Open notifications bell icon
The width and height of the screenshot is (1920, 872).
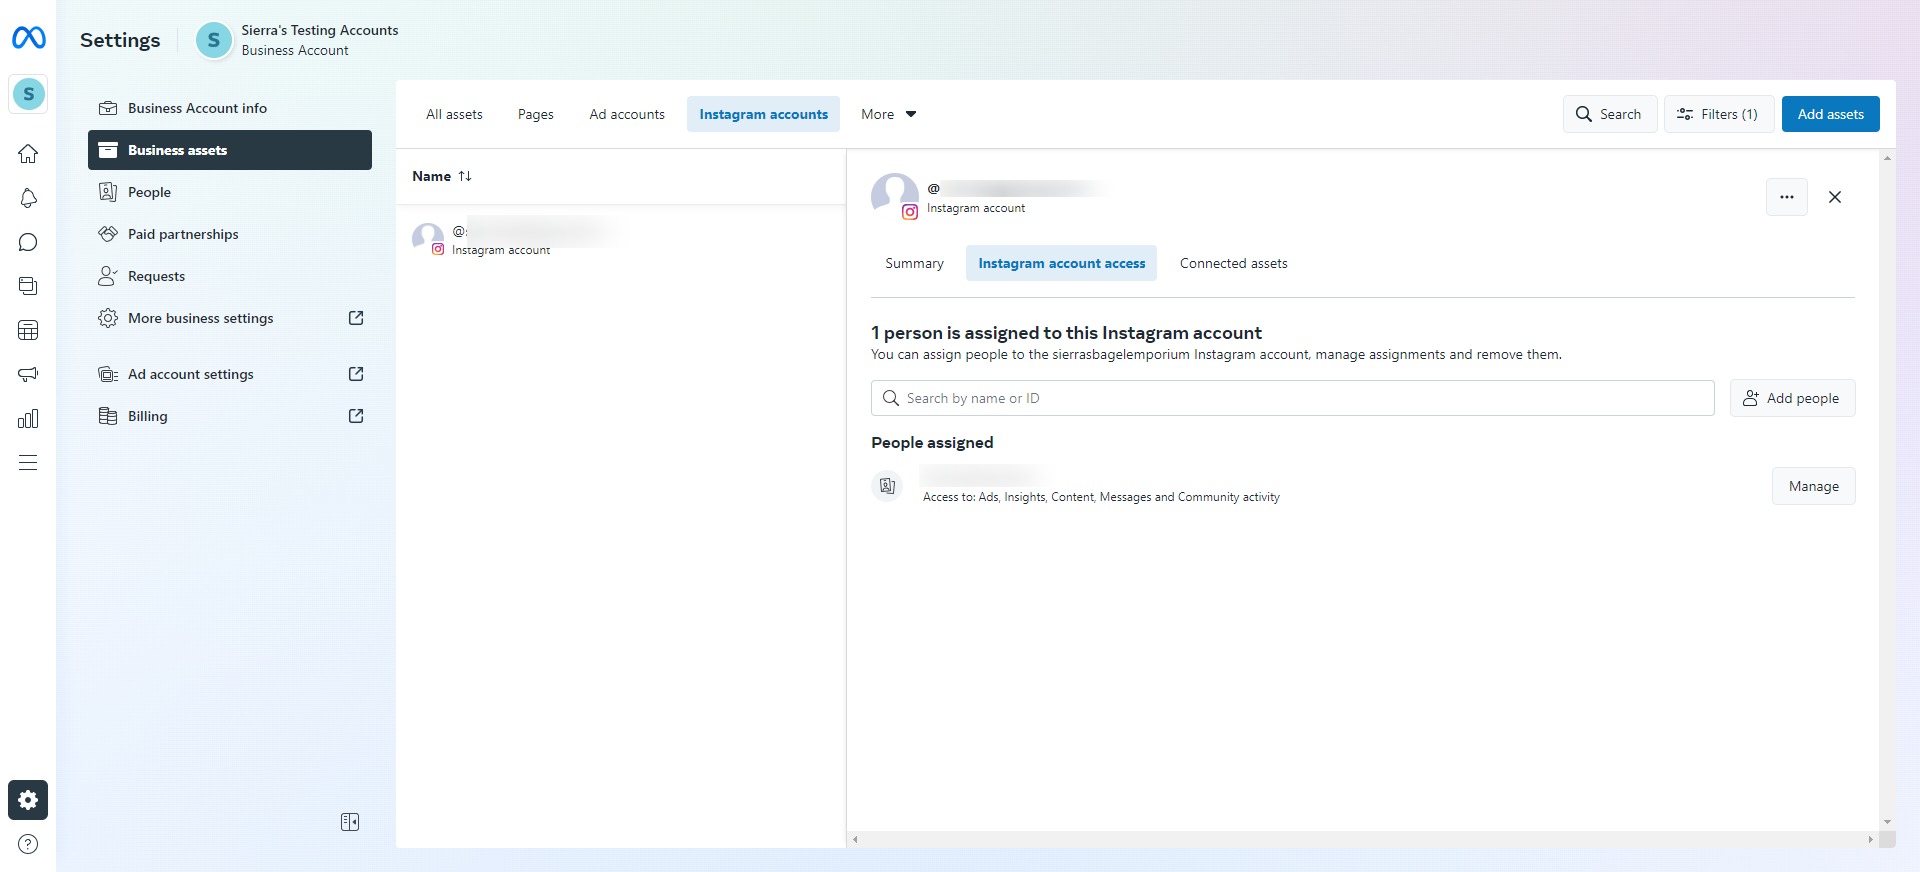point(28,198)
